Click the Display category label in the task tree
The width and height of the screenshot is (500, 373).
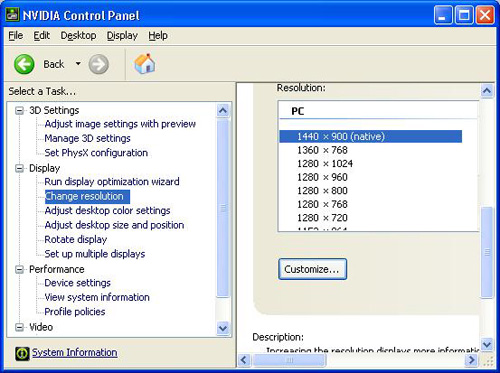click(44, 168)
